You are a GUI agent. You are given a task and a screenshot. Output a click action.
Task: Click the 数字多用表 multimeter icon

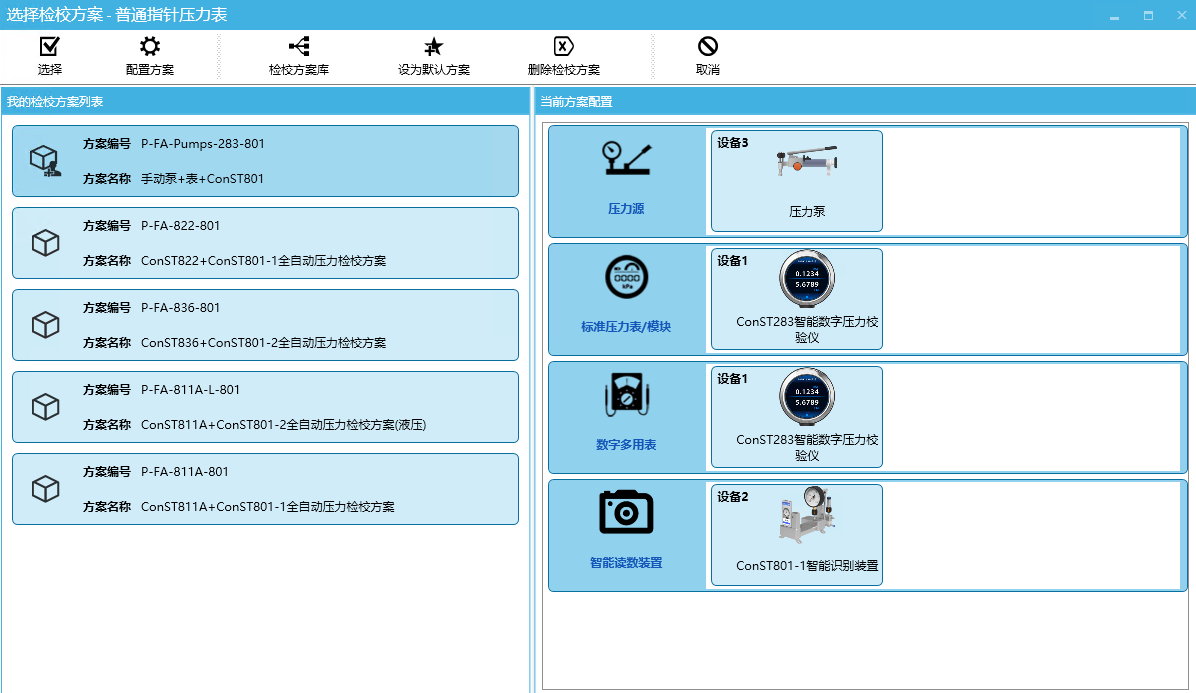pos(626,396)
